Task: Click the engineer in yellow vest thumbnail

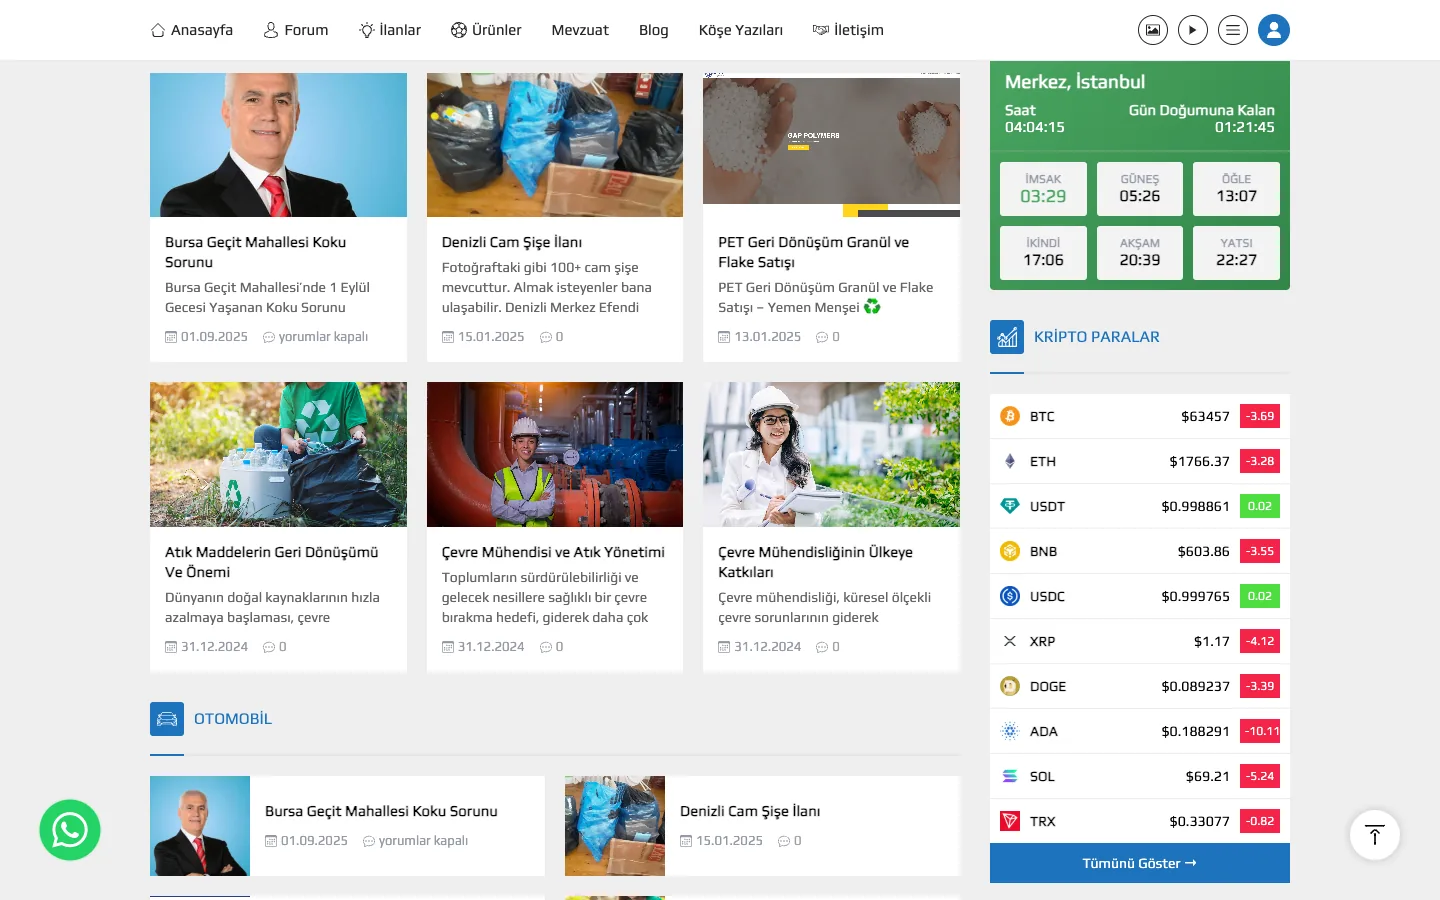Action: click(x=555, y=454)
